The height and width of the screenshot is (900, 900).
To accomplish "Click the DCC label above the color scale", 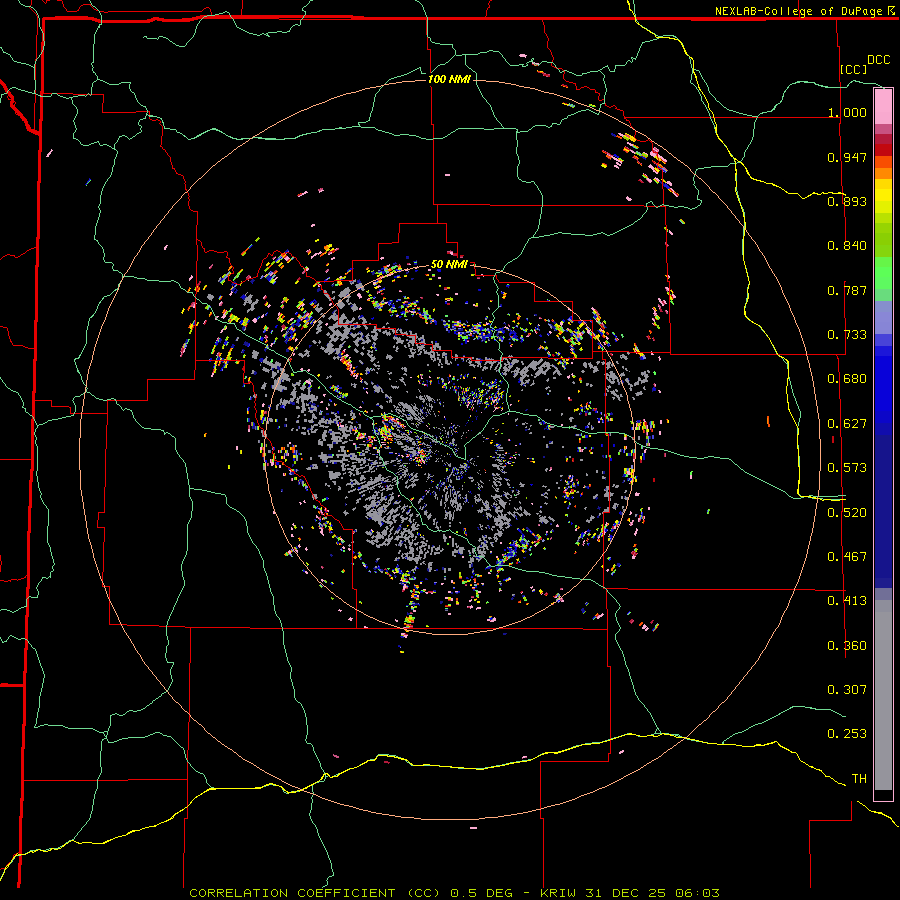I will point(878,60).
